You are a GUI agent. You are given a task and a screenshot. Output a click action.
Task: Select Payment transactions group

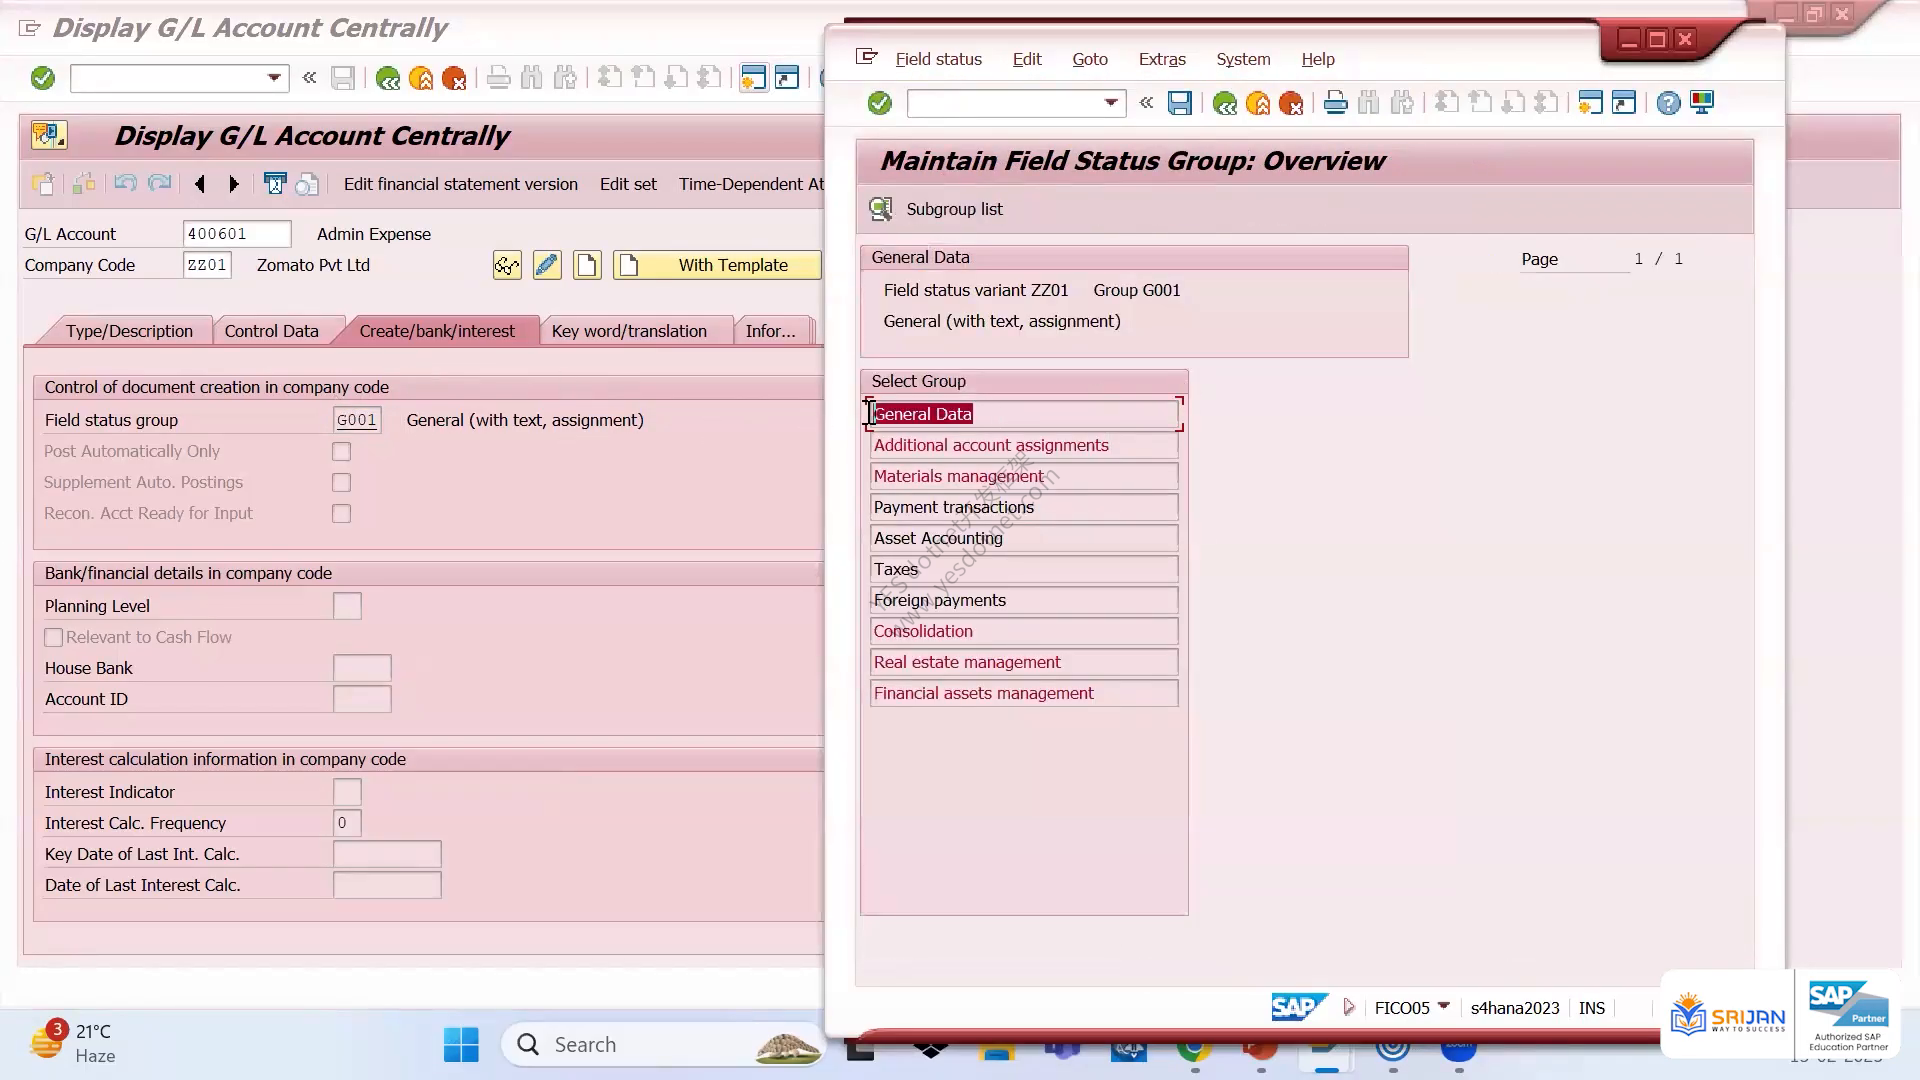click(x=1024, y=507)
